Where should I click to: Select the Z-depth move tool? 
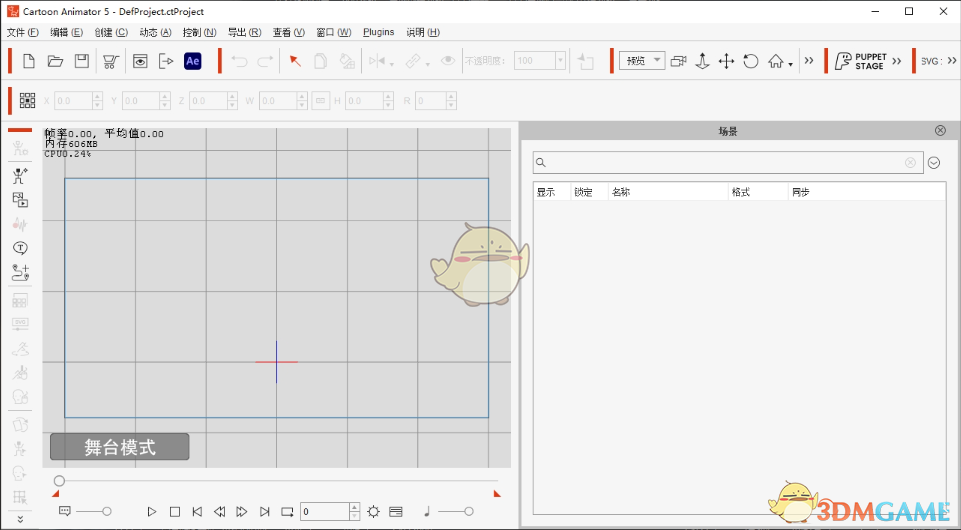pos(702,61)
